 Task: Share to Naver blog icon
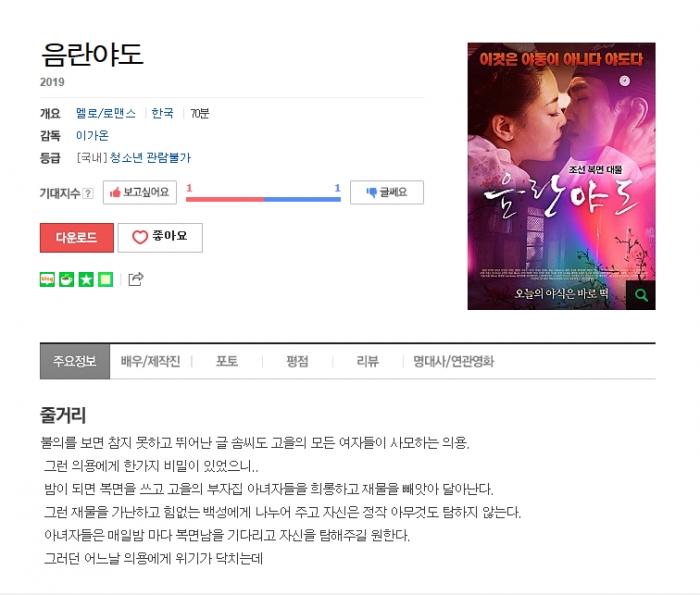tap(47, 279)
